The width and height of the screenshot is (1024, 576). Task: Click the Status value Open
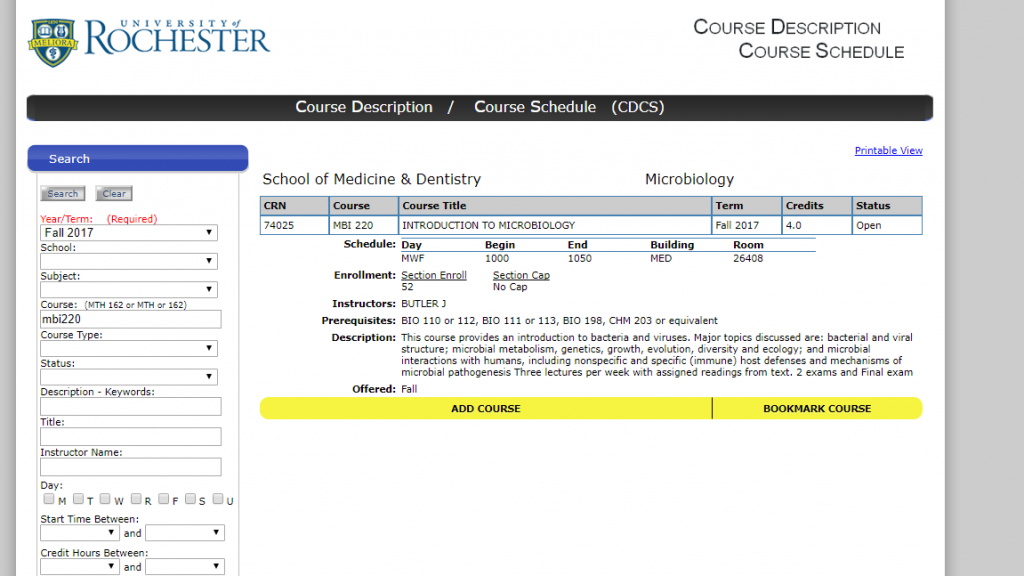[869, 225]
